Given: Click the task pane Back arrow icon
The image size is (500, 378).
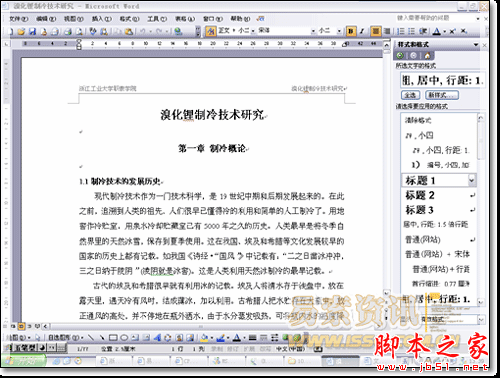Looking at the screenshot, I should [x=400, y=55].
